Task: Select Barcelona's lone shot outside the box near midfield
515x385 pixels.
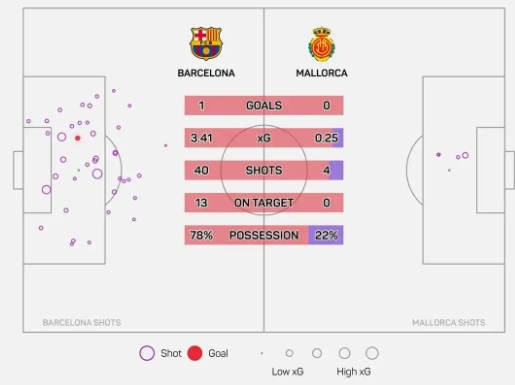Action: point(166,145)
